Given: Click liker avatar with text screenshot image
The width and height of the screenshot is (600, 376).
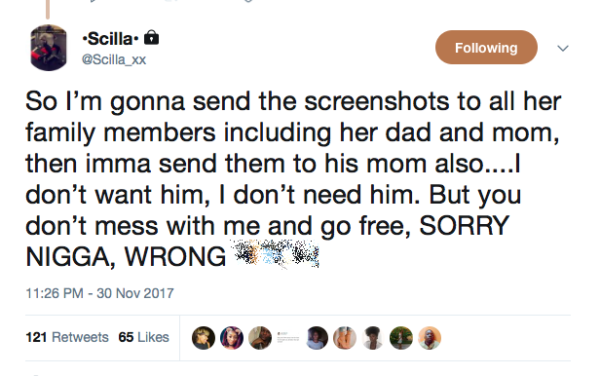Looking at the screenshot, I should click(288, 338).
